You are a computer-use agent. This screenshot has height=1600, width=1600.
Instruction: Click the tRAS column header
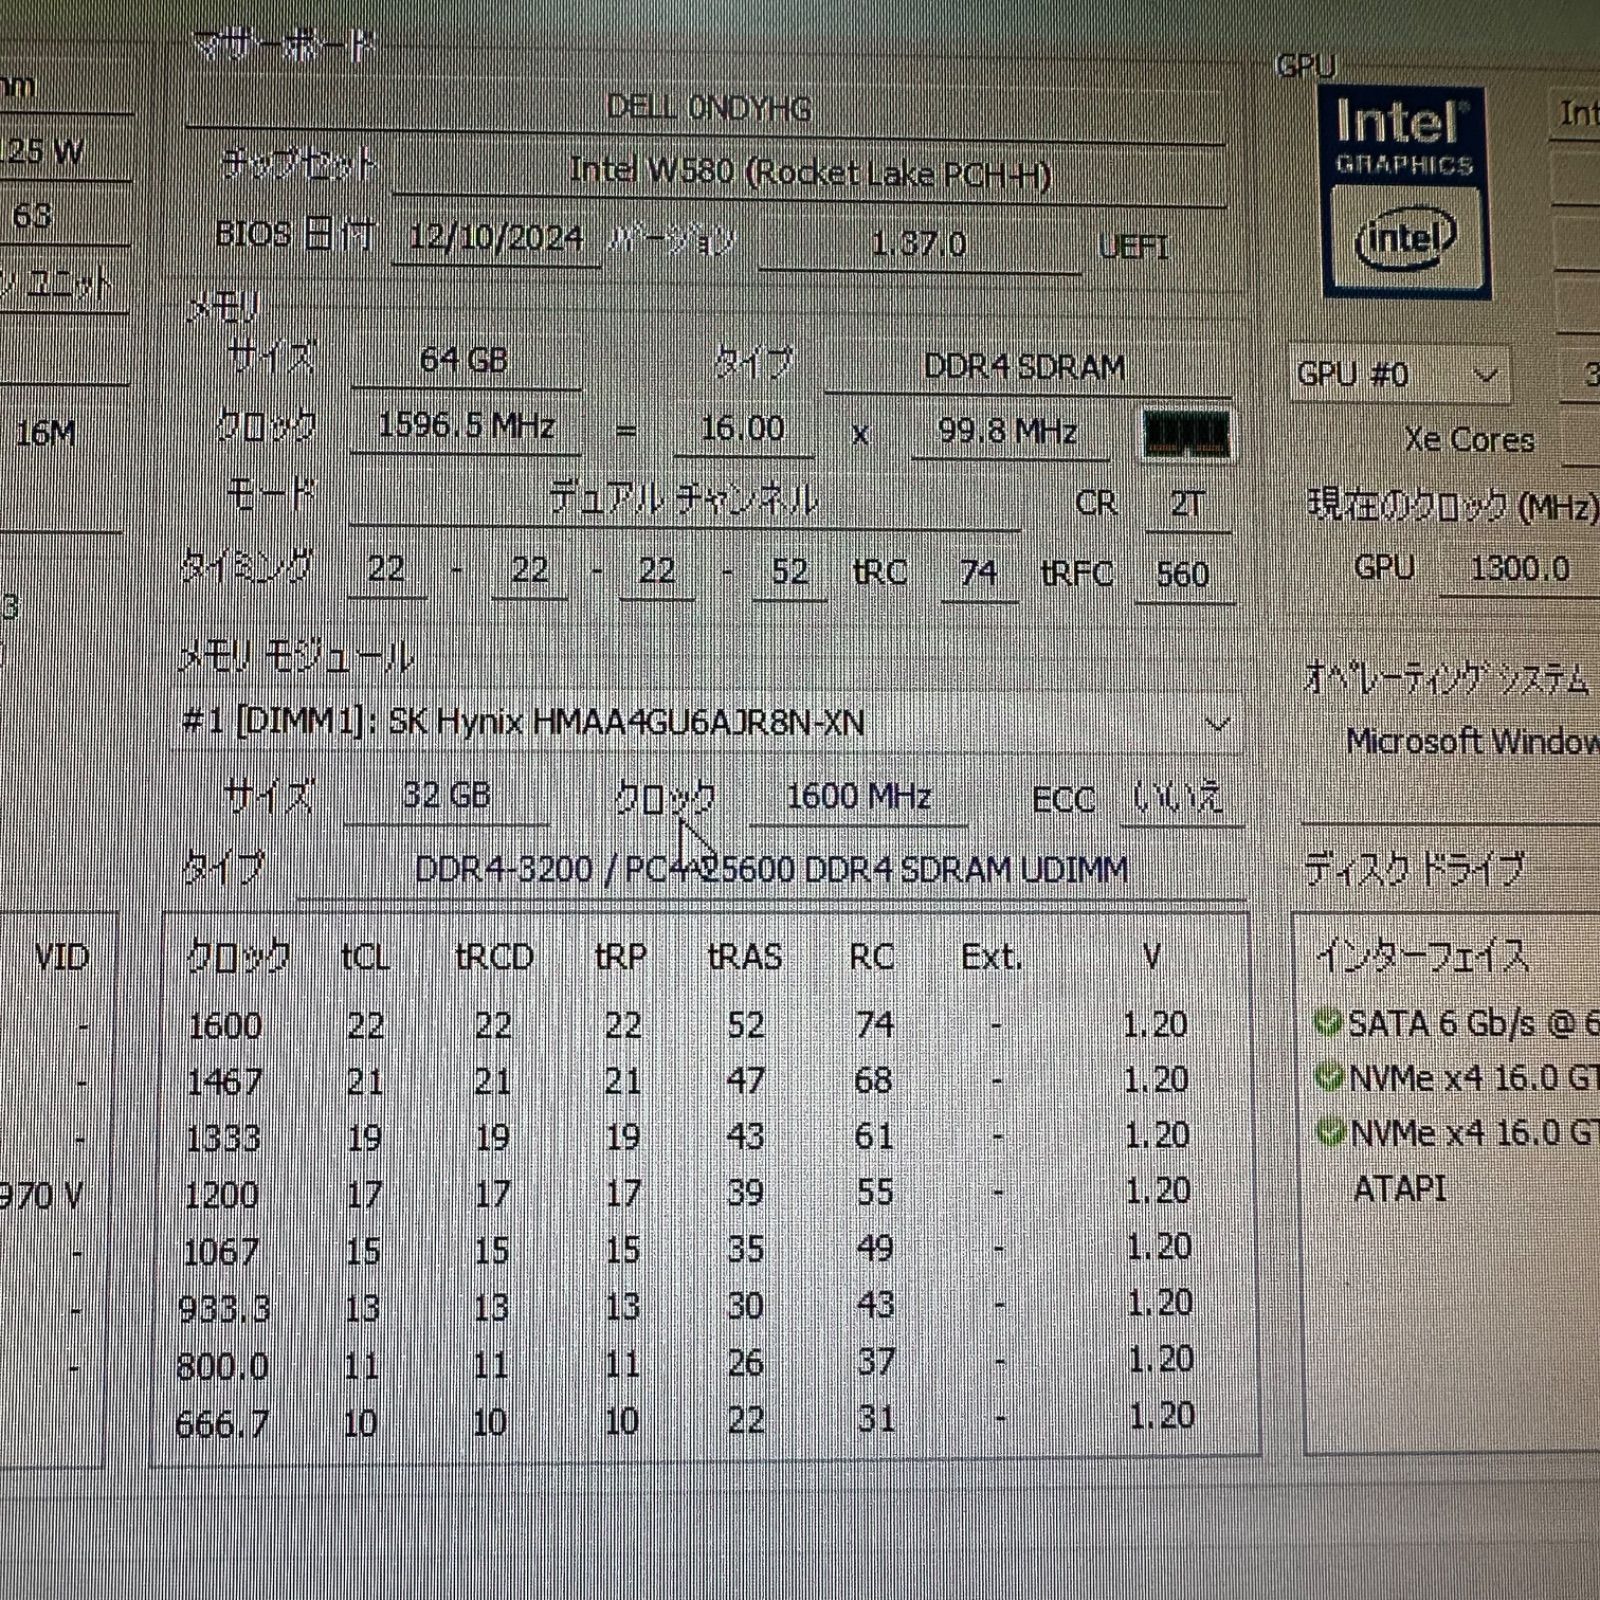(745, 957)
